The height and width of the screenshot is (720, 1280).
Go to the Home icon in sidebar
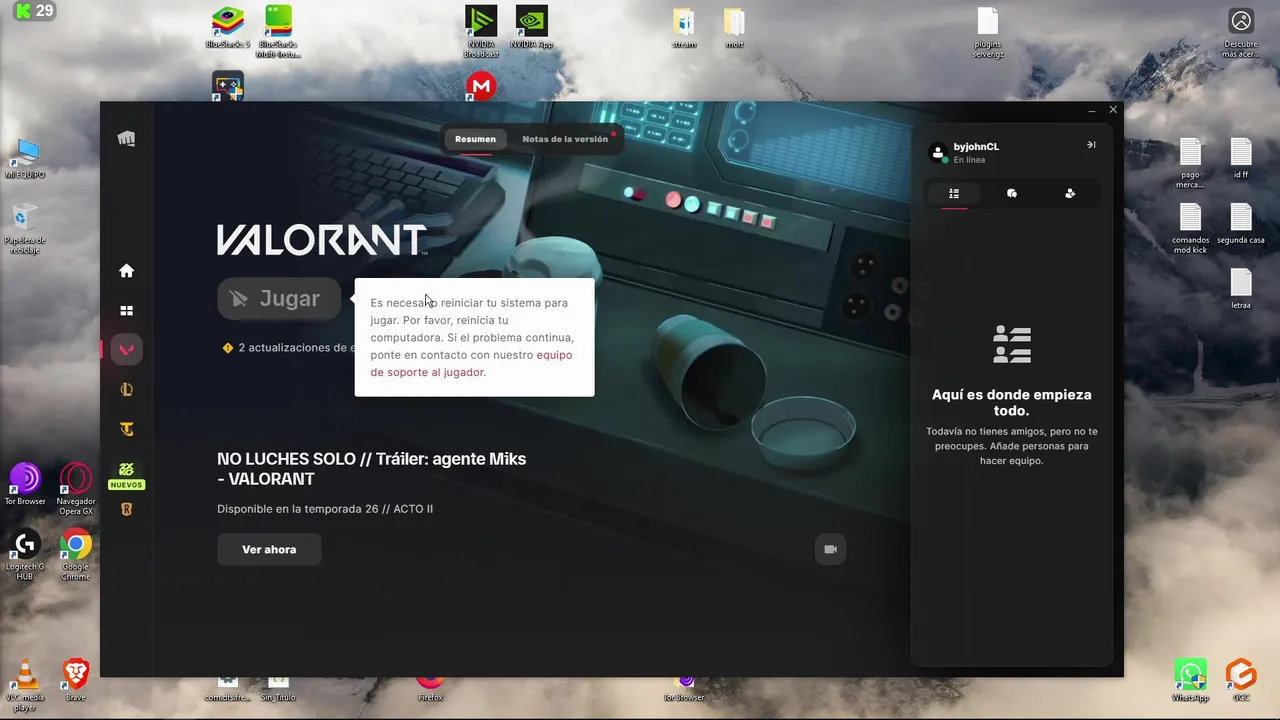click(x=126, y=271)
